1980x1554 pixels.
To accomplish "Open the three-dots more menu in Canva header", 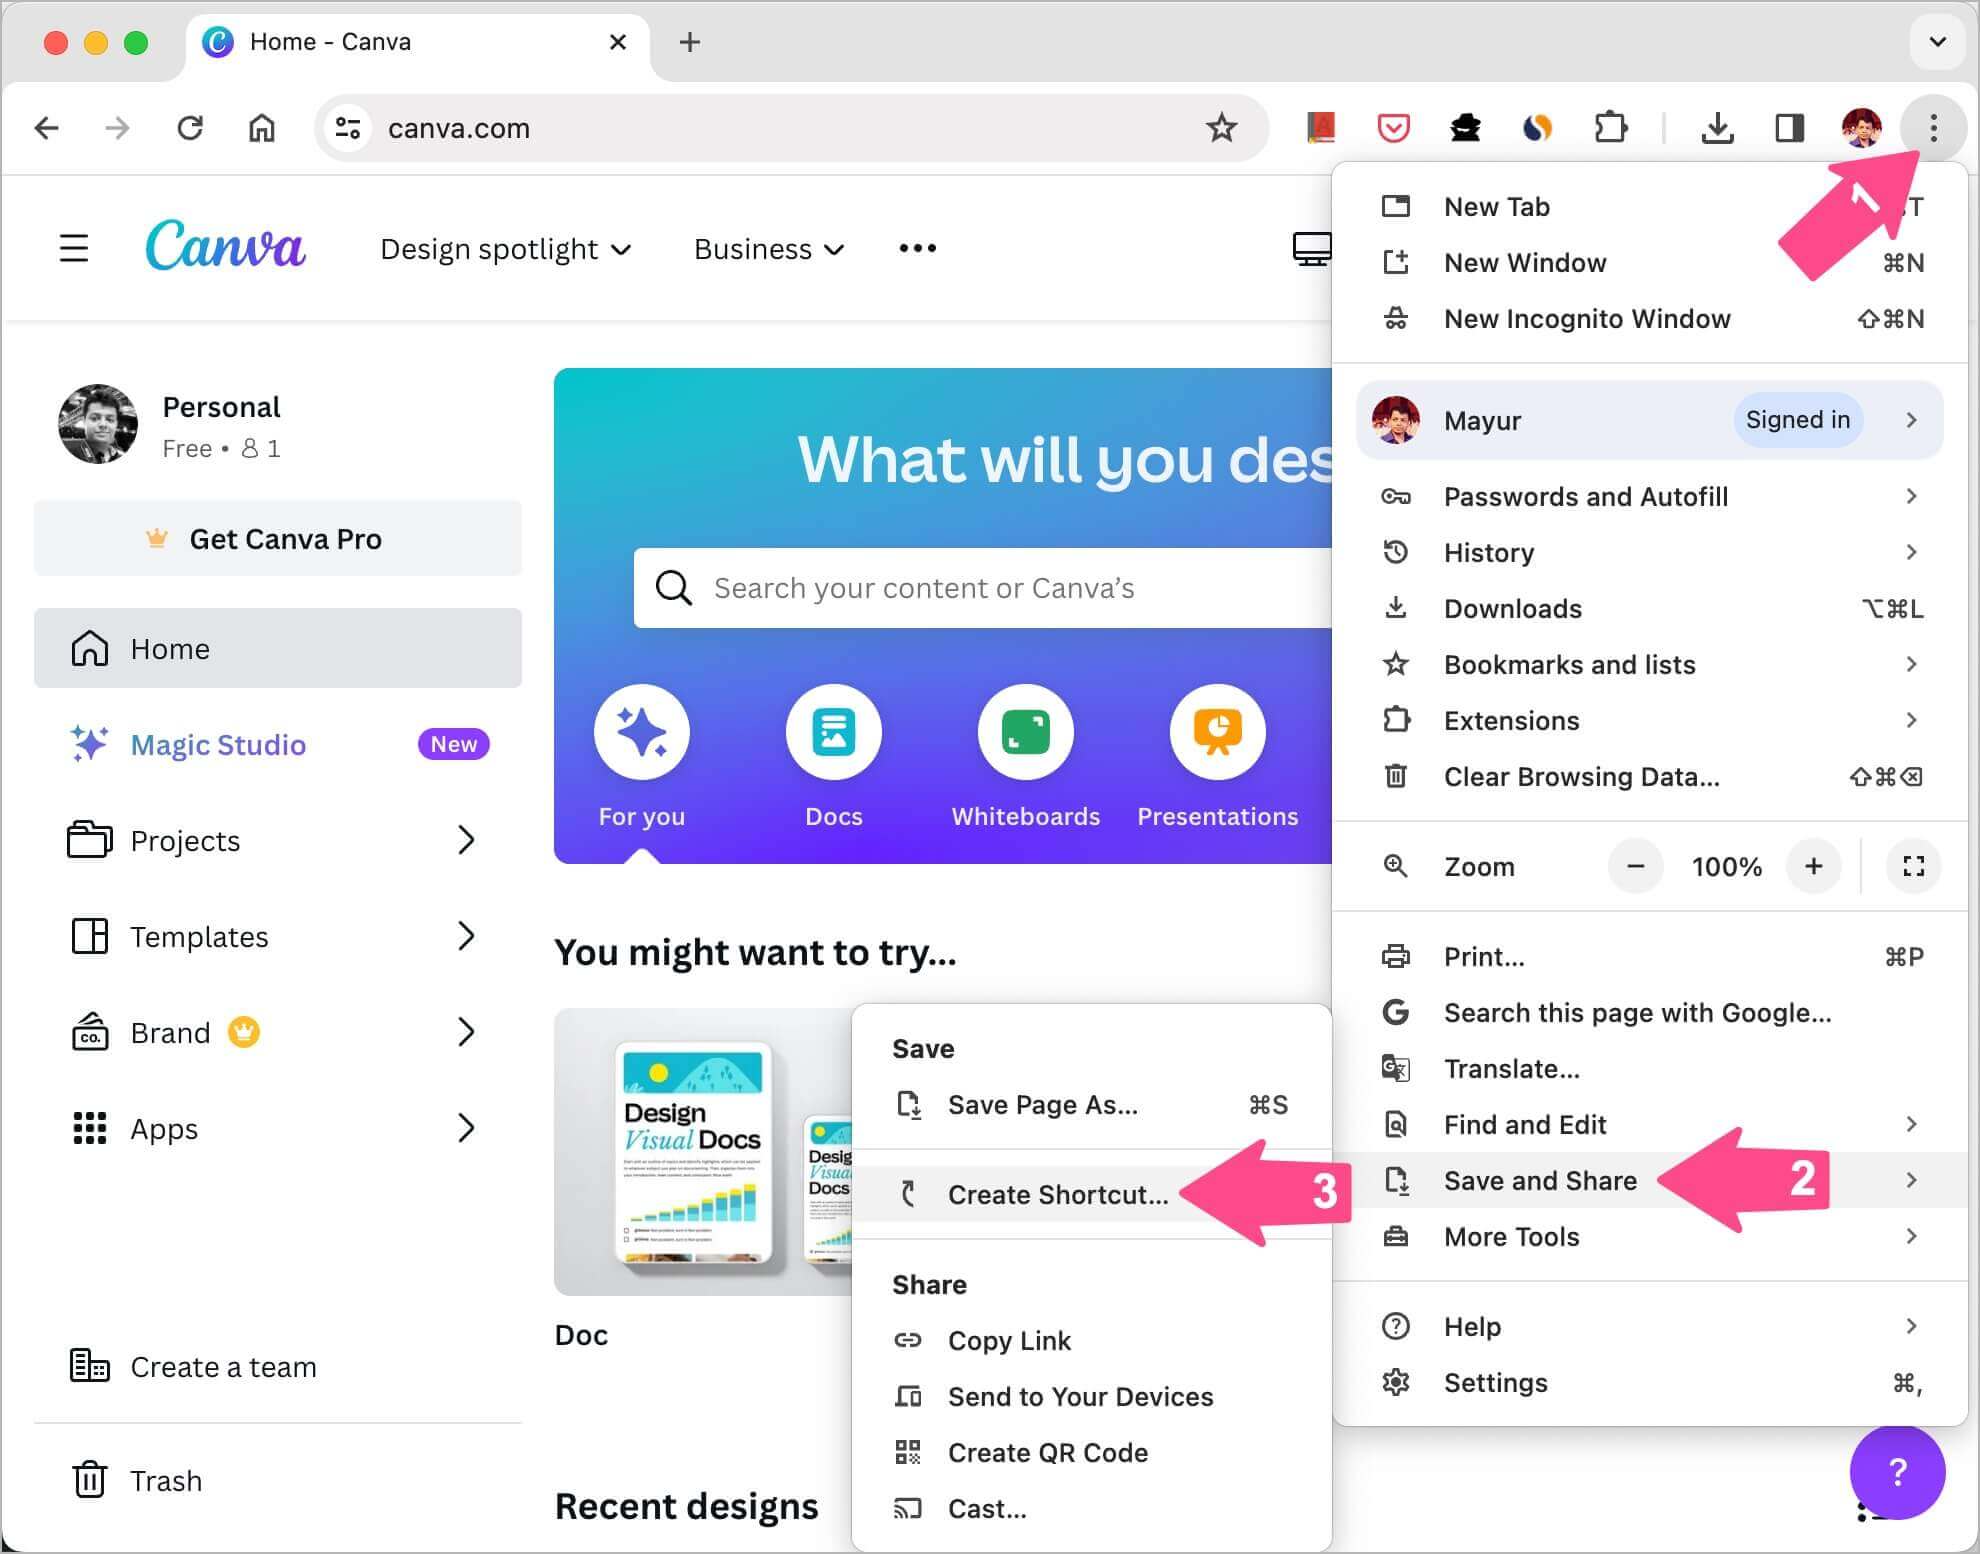I will pos(917,248).
